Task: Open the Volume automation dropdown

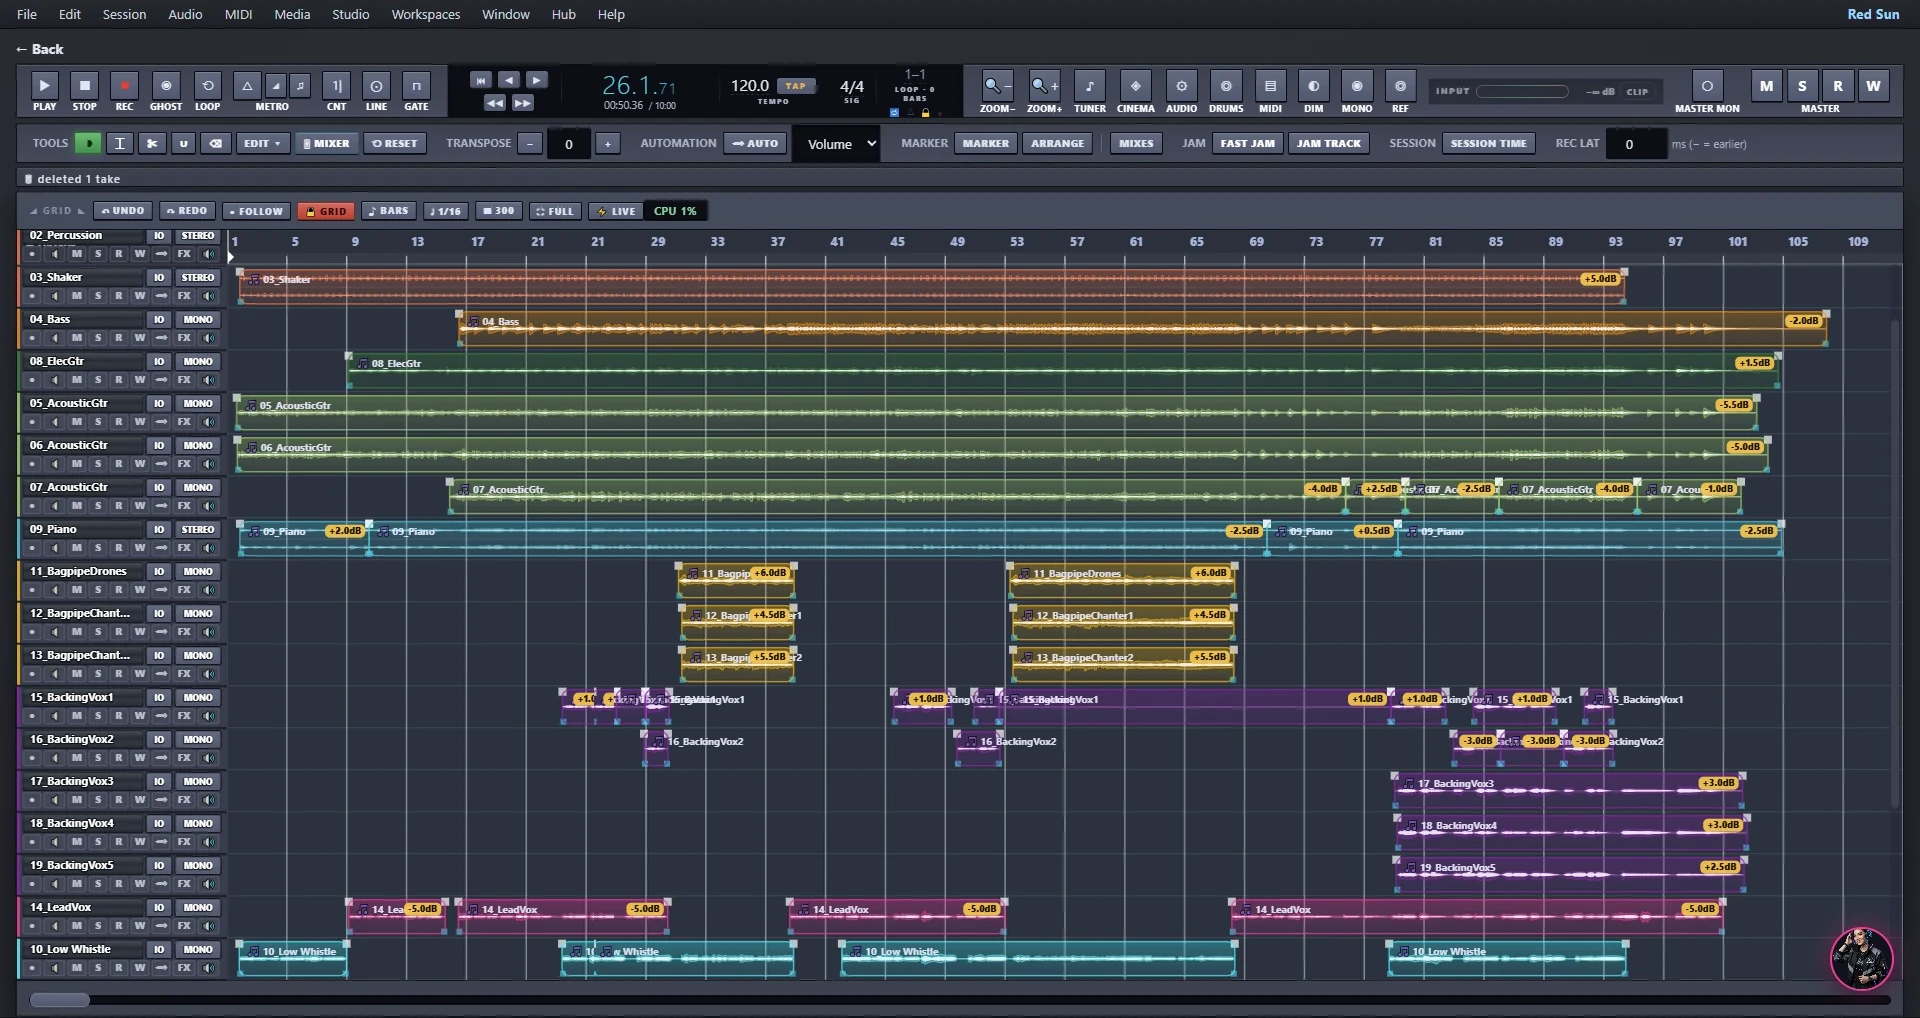Action: point(836,144)
